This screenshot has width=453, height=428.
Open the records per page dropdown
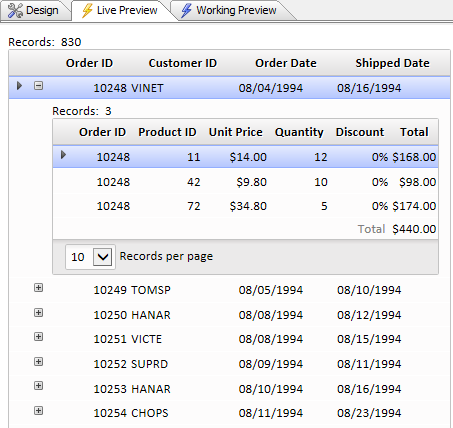[102, 257]
